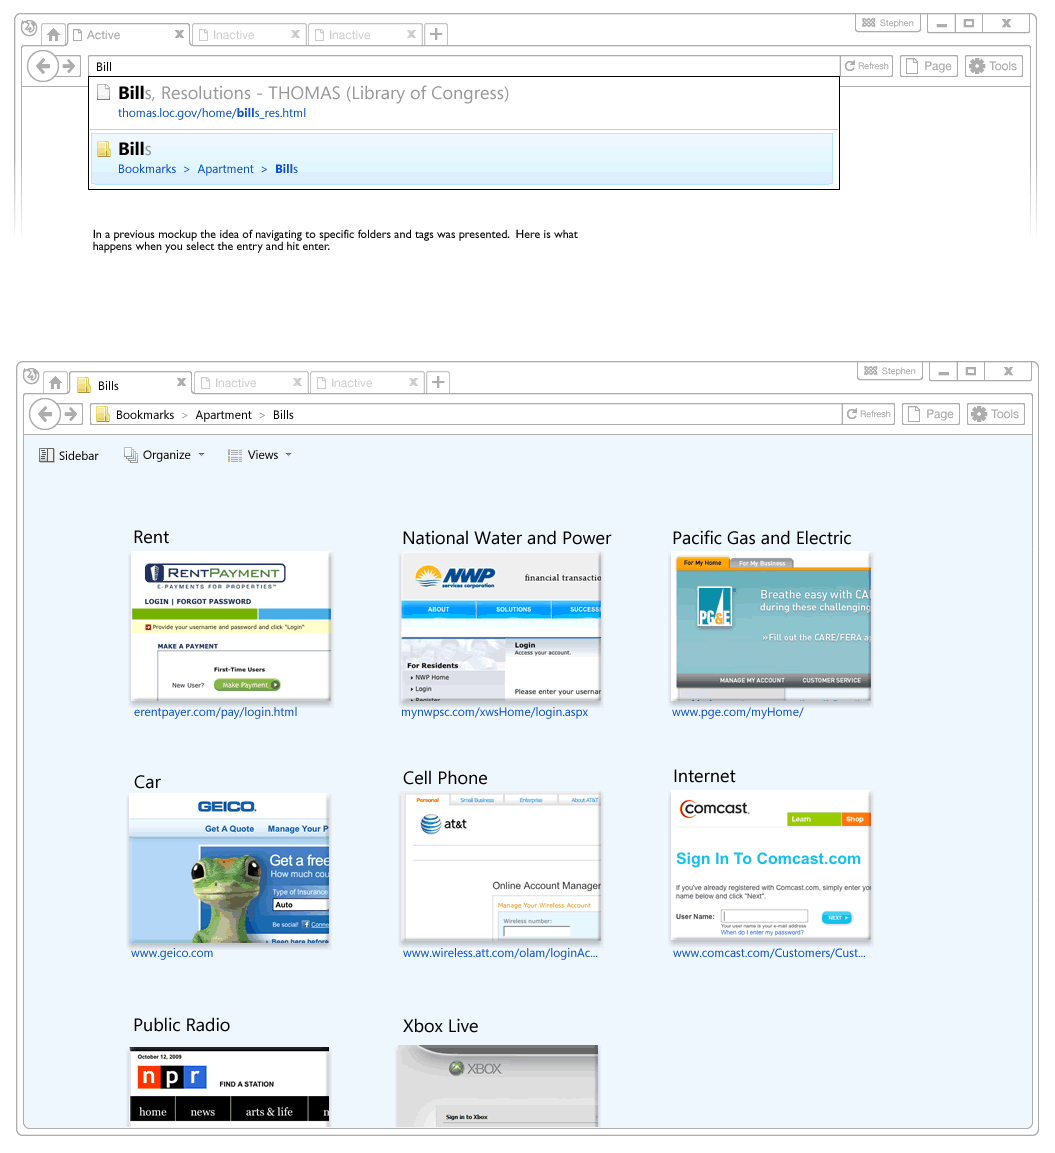1055x1153 pixels.
Task: Click the back arrow in the Bills window
Action: 45,414
